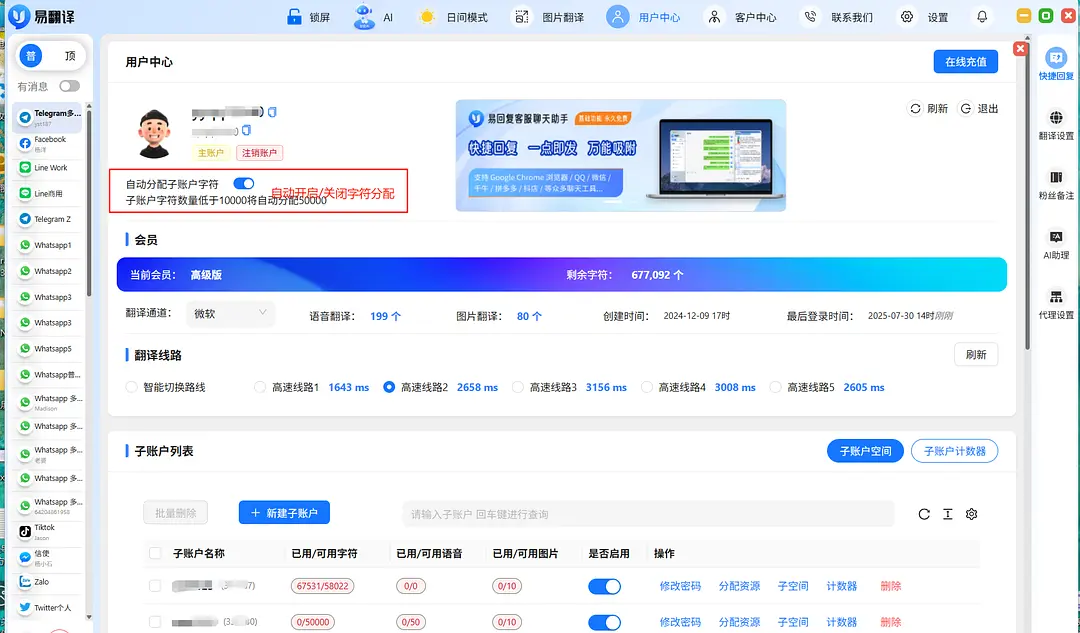Screen dimensions: 1080x633
Task: Disable 是否启用 for the first sub-account
Action: 604,586
